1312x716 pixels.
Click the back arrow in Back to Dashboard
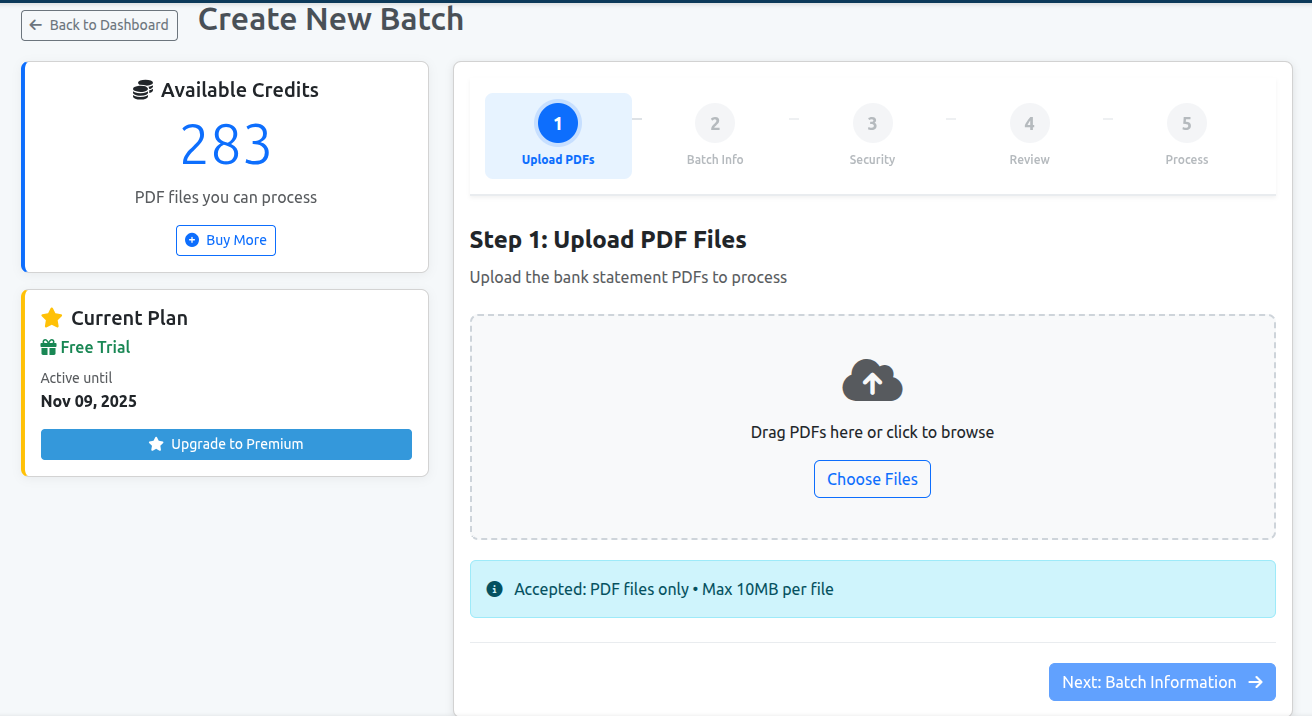point(36,25)
